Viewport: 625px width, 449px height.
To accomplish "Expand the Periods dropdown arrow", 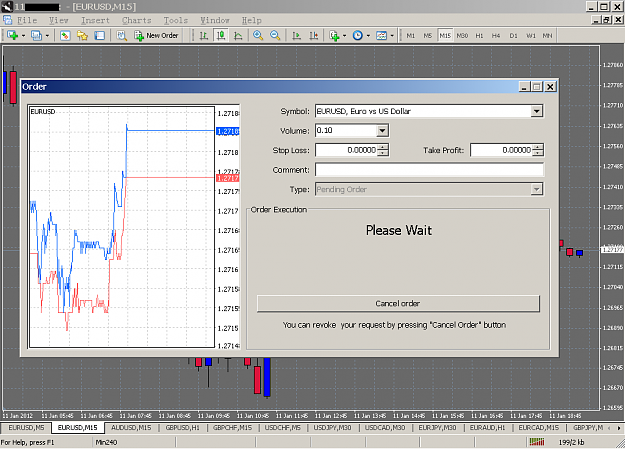I will point(368,36).
